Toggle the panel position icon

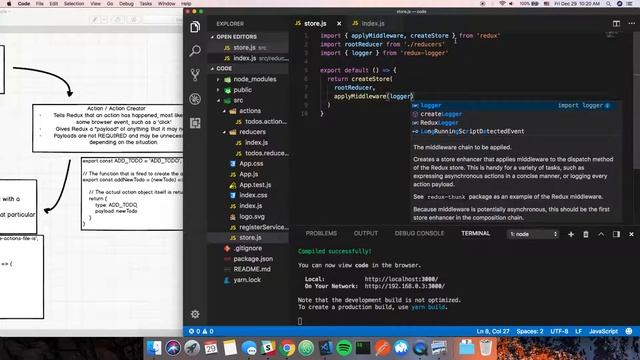click(616, 234)
